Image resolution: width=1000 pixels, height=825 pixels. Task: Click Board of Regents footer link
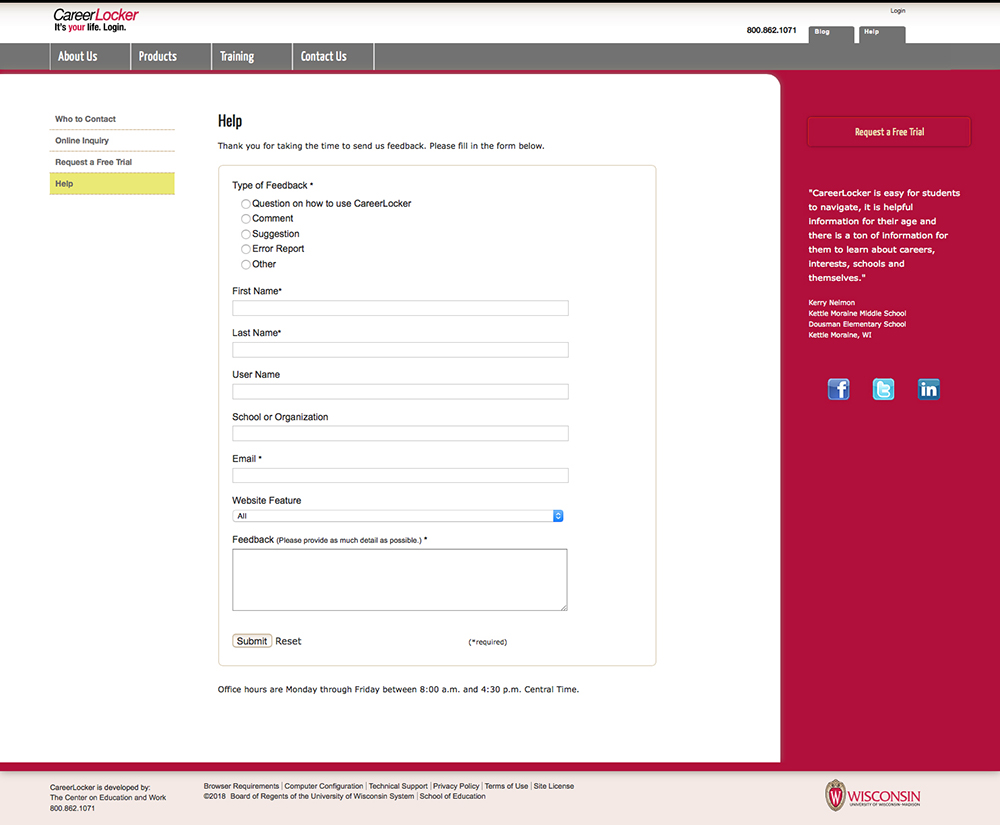click(x=322, y=796)
